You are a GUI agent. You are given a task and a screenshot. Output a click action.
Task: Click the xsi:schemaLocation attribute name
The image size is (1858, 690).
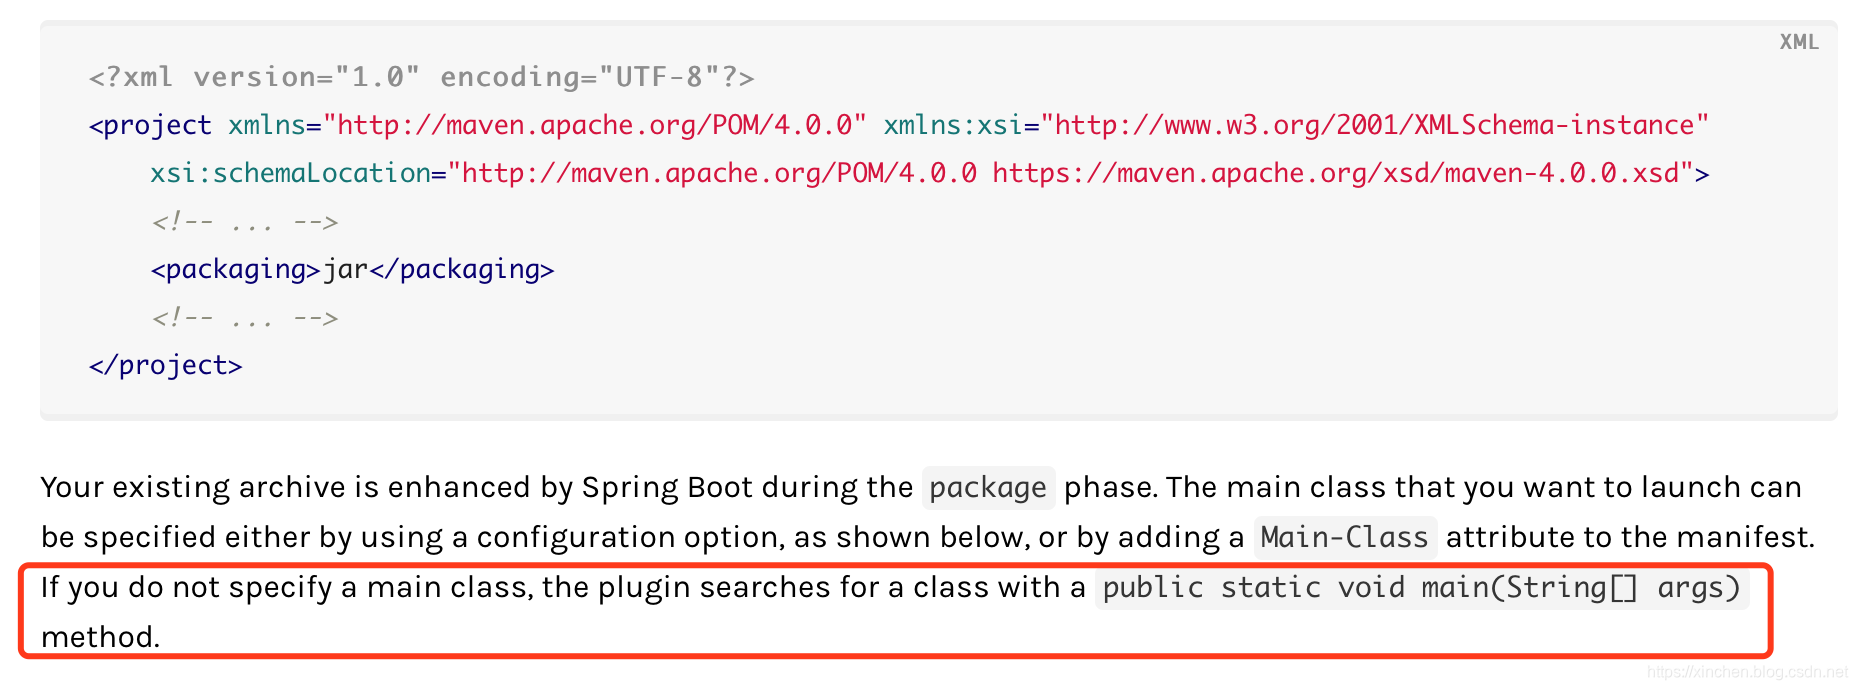[290, 173]
